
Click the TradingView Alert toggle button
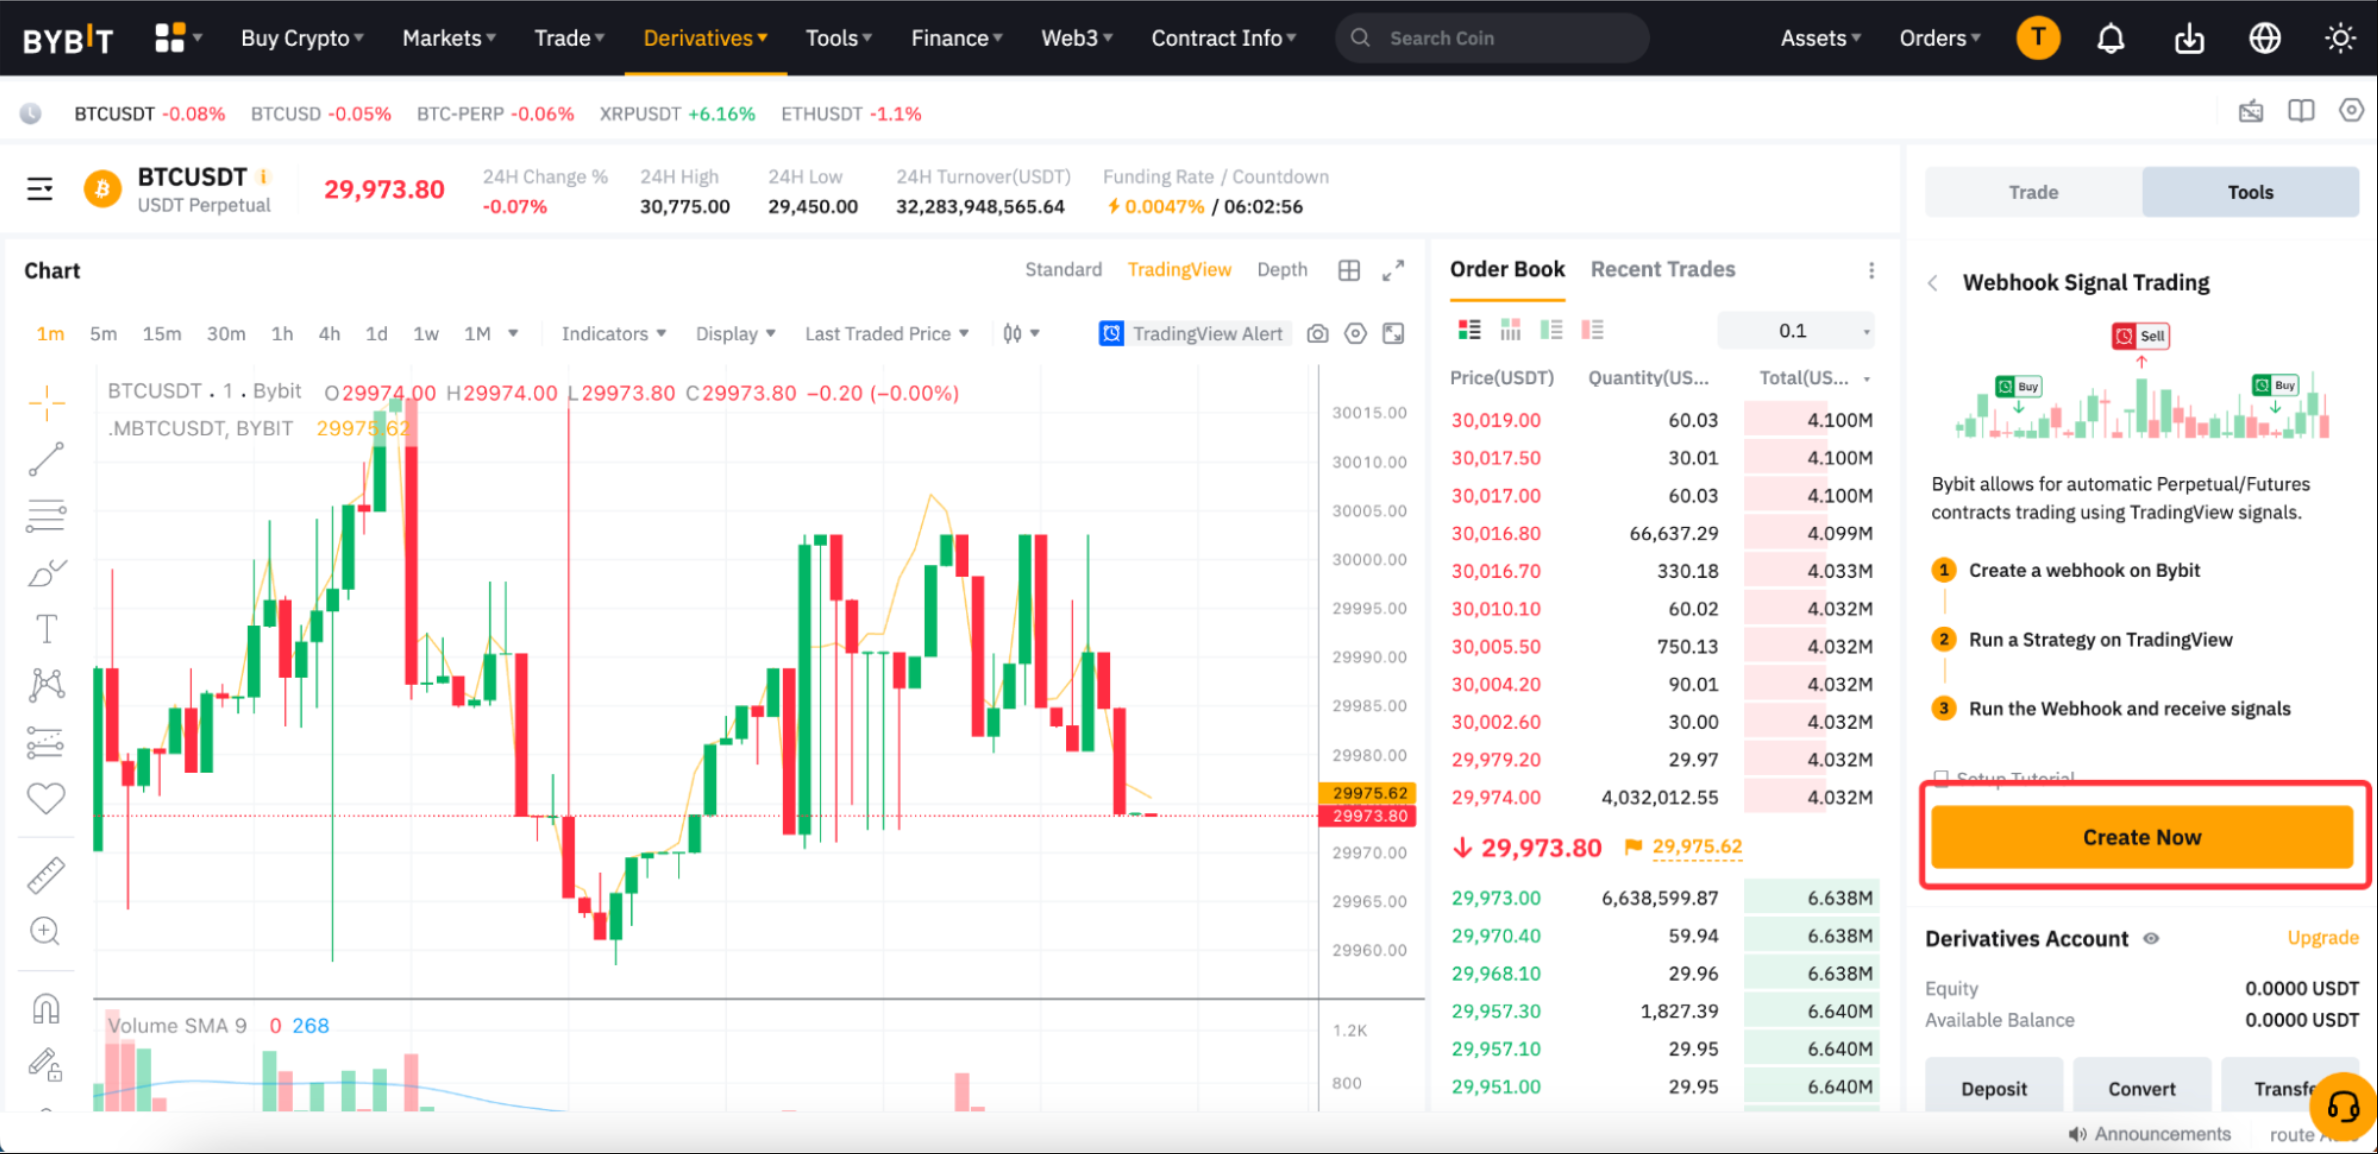(x=1195, y=332)
